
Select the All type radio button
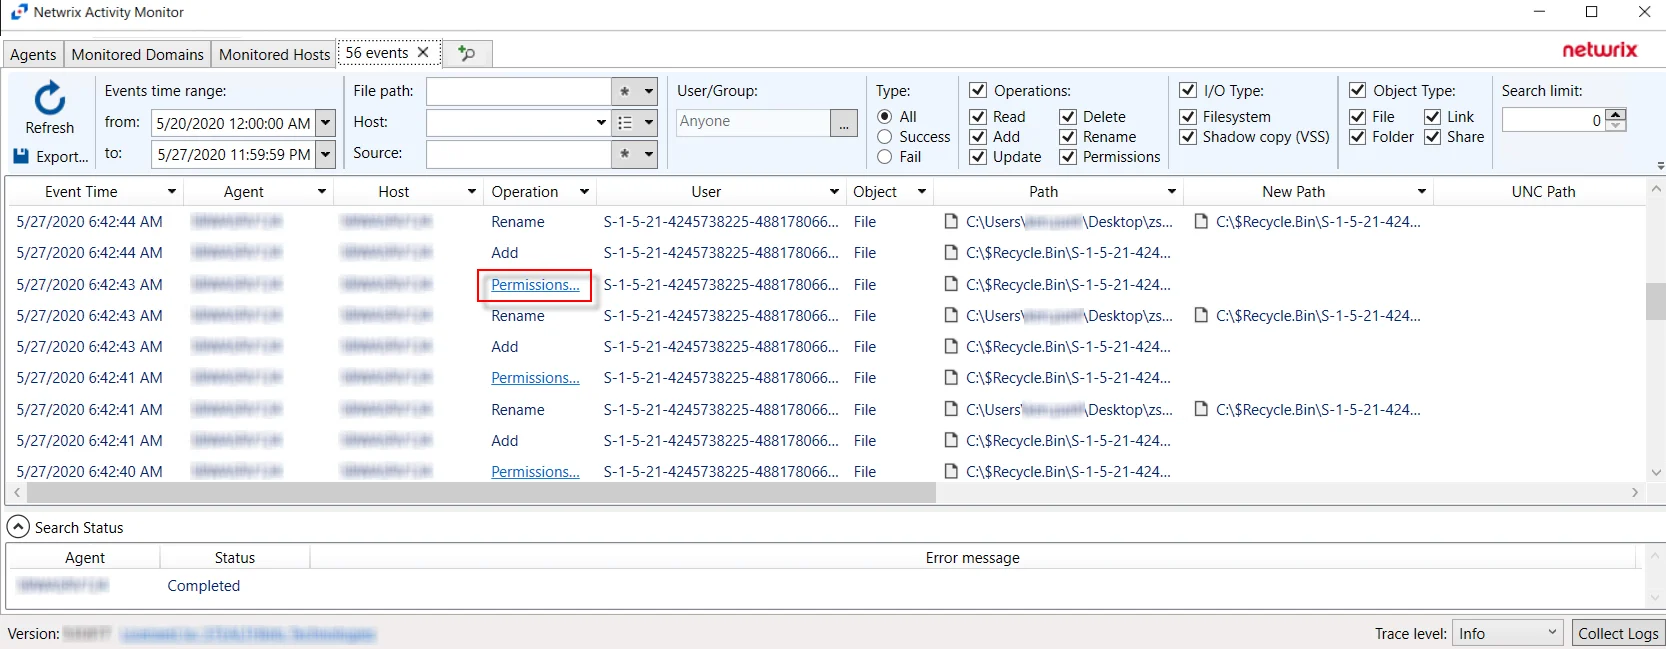click(885, 117)
